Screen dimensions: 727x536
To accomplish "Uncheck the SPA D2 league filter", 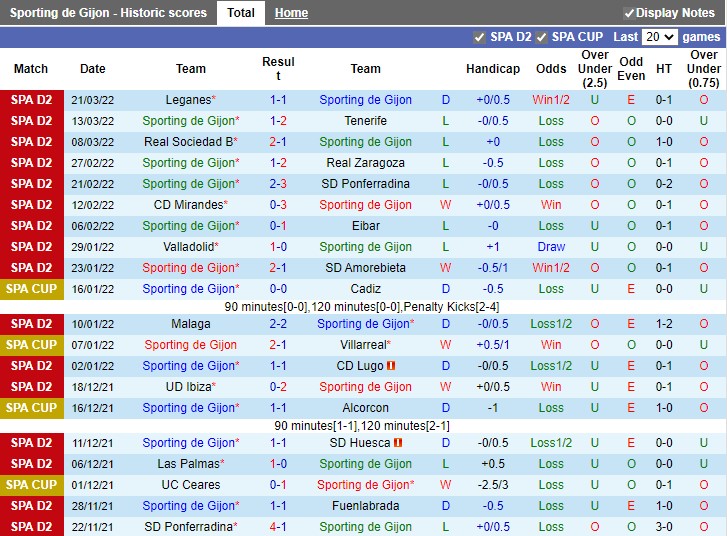I will pos(479,37).
